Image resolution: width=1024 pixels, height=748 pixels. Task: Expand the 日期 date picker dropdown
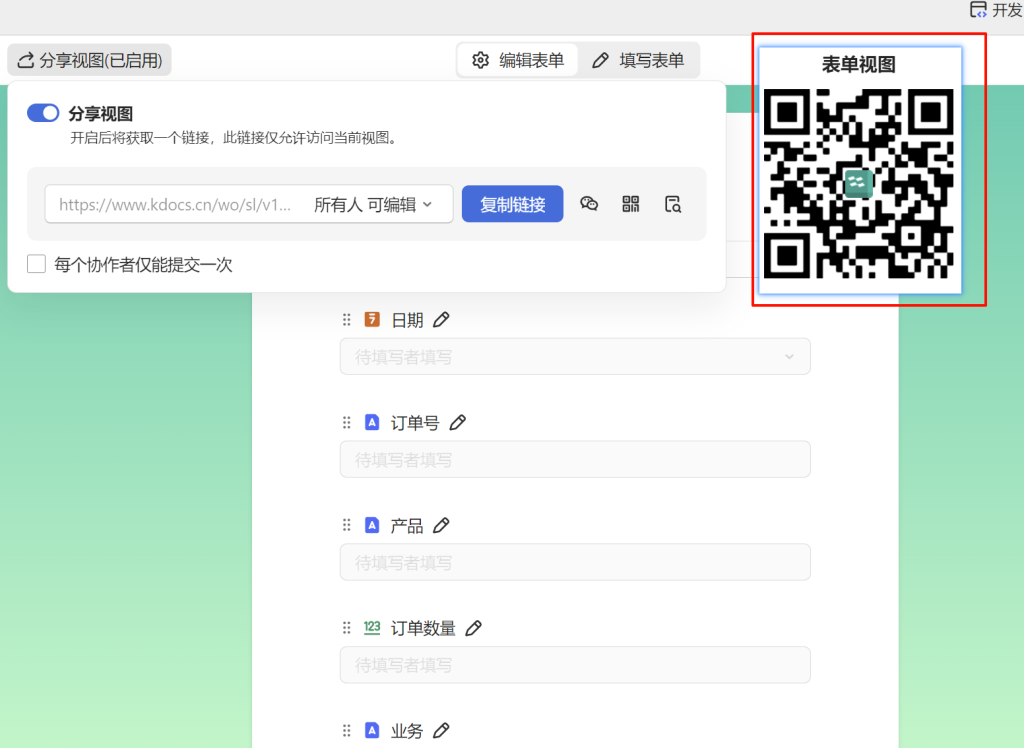pyautogui.click(x=789, y=357)
